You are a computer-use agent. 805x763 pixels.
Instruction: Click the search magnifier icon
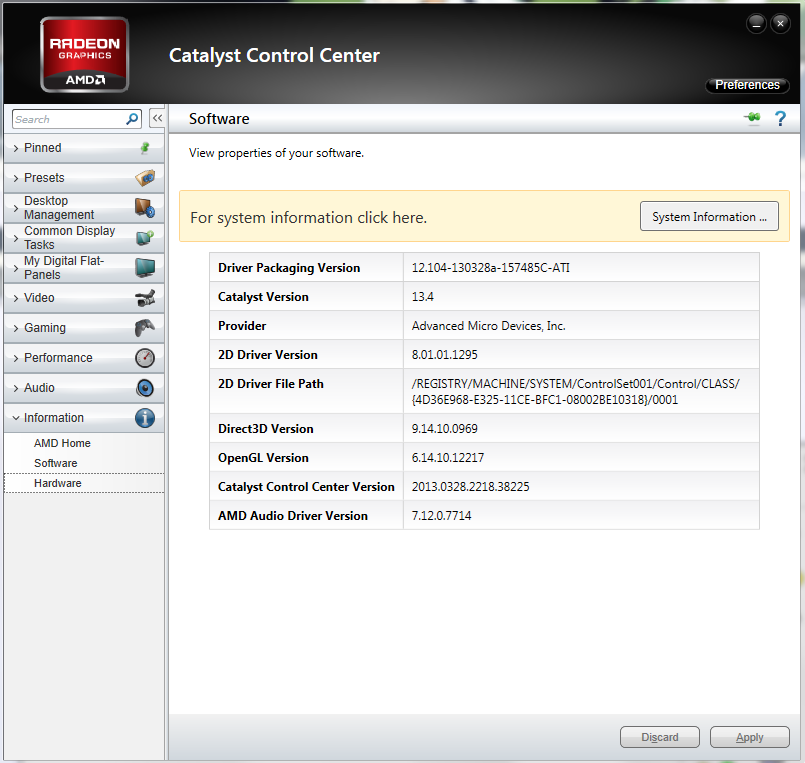tap(132, 119)
